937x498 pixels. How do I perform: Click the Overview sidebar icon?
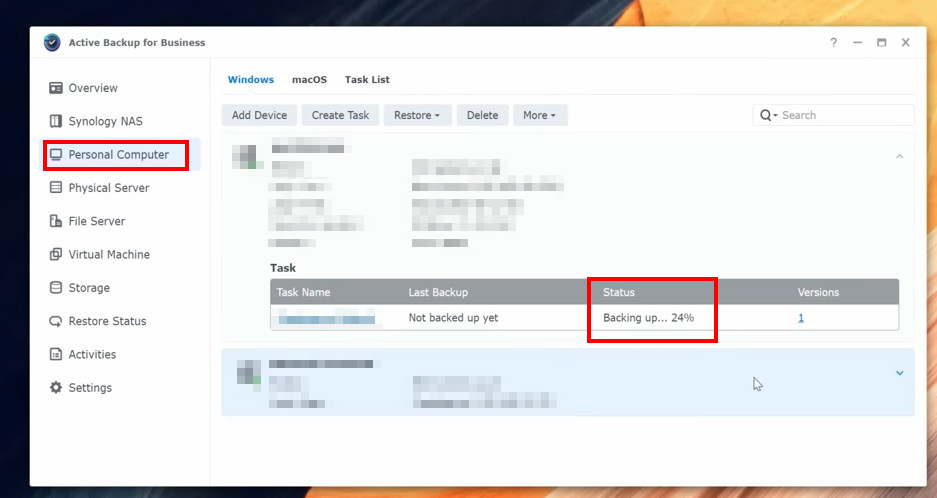[x=56, y=88]
